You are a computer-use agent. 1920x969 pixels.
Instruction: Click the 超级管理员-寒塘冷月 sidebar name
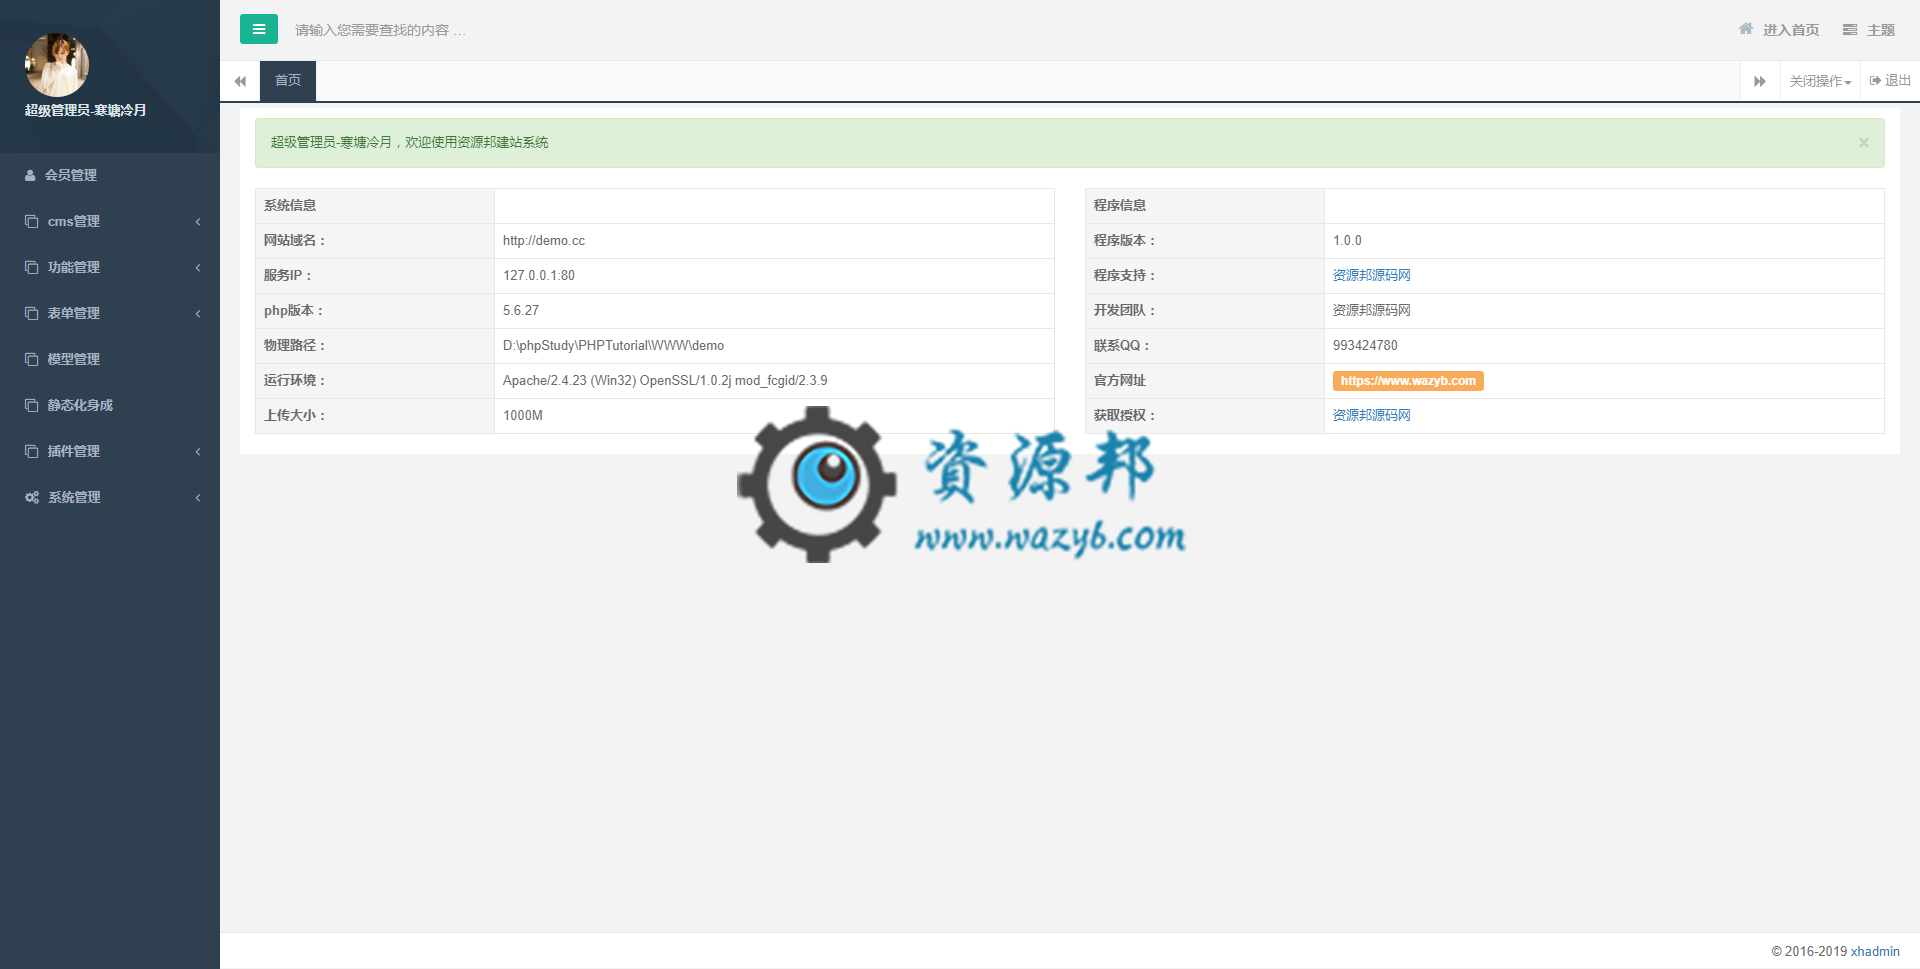[x=86, y=110]
